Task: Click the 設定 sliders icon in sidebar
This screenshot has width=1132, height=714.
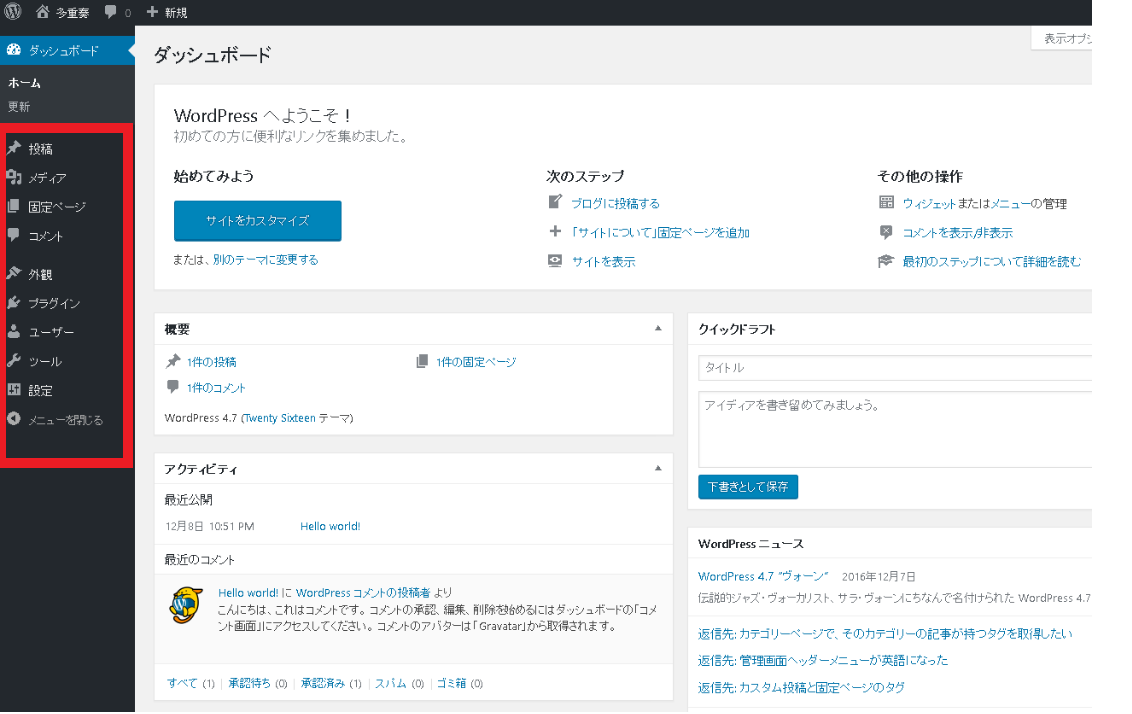Action: pos(14,390)
